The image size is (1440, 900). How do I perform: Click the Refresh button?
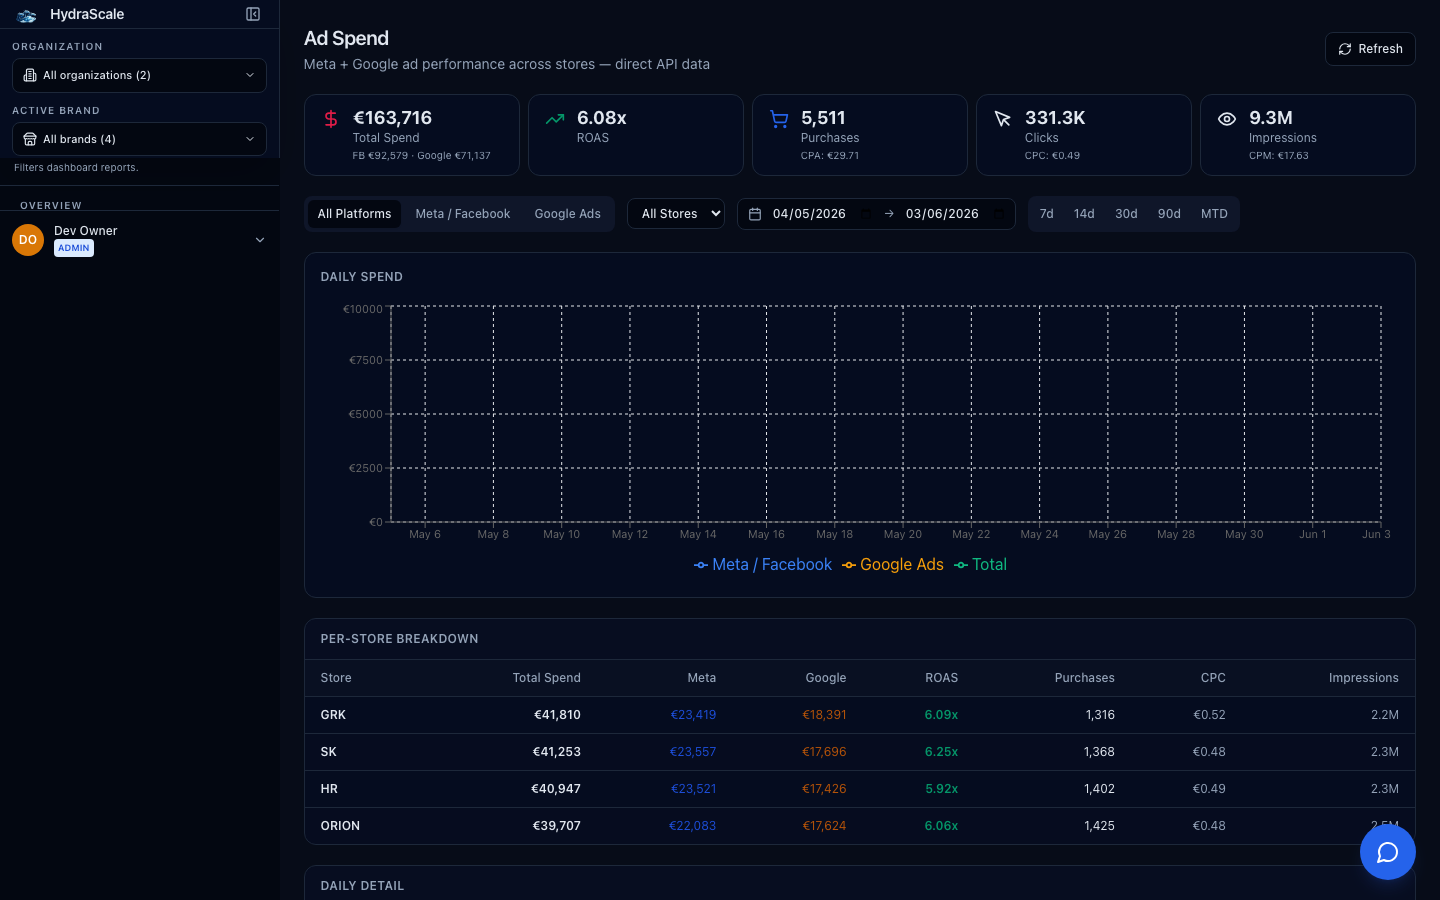(x=1370, y=49)
